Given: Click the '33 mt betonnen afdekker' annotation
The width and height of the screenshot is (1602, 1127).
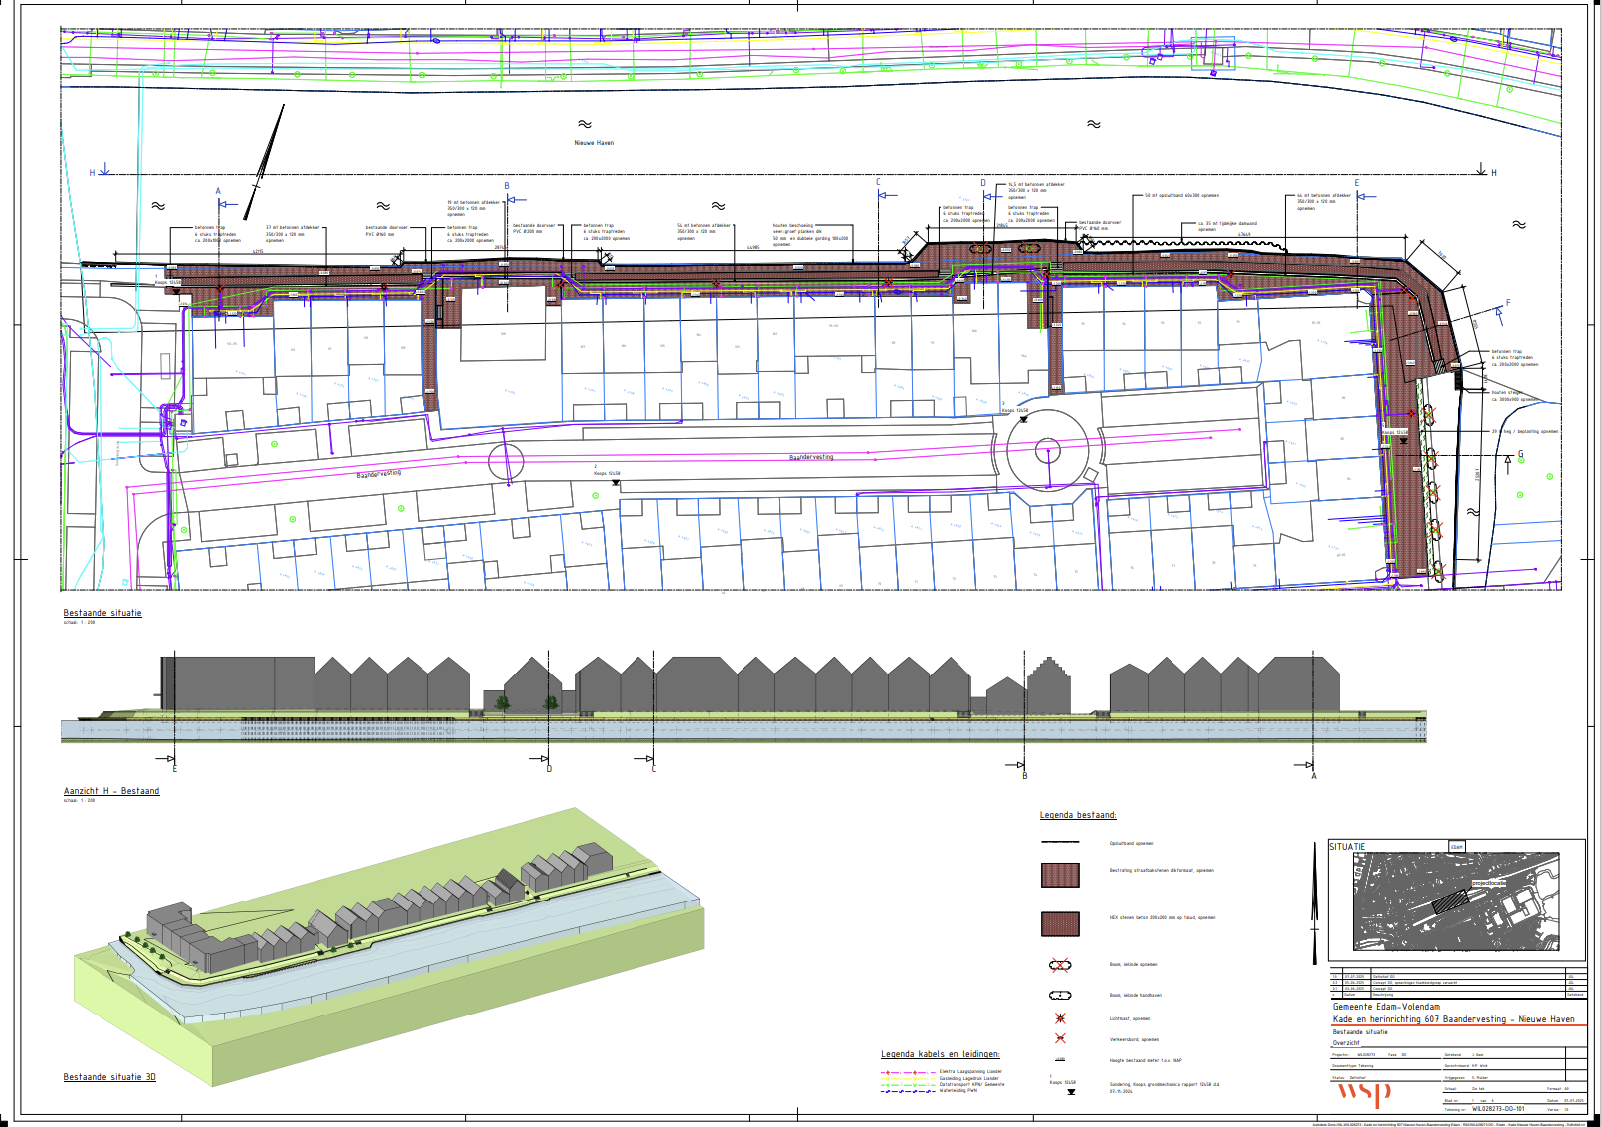Looking at the screenshot, I should click(293, 234).
